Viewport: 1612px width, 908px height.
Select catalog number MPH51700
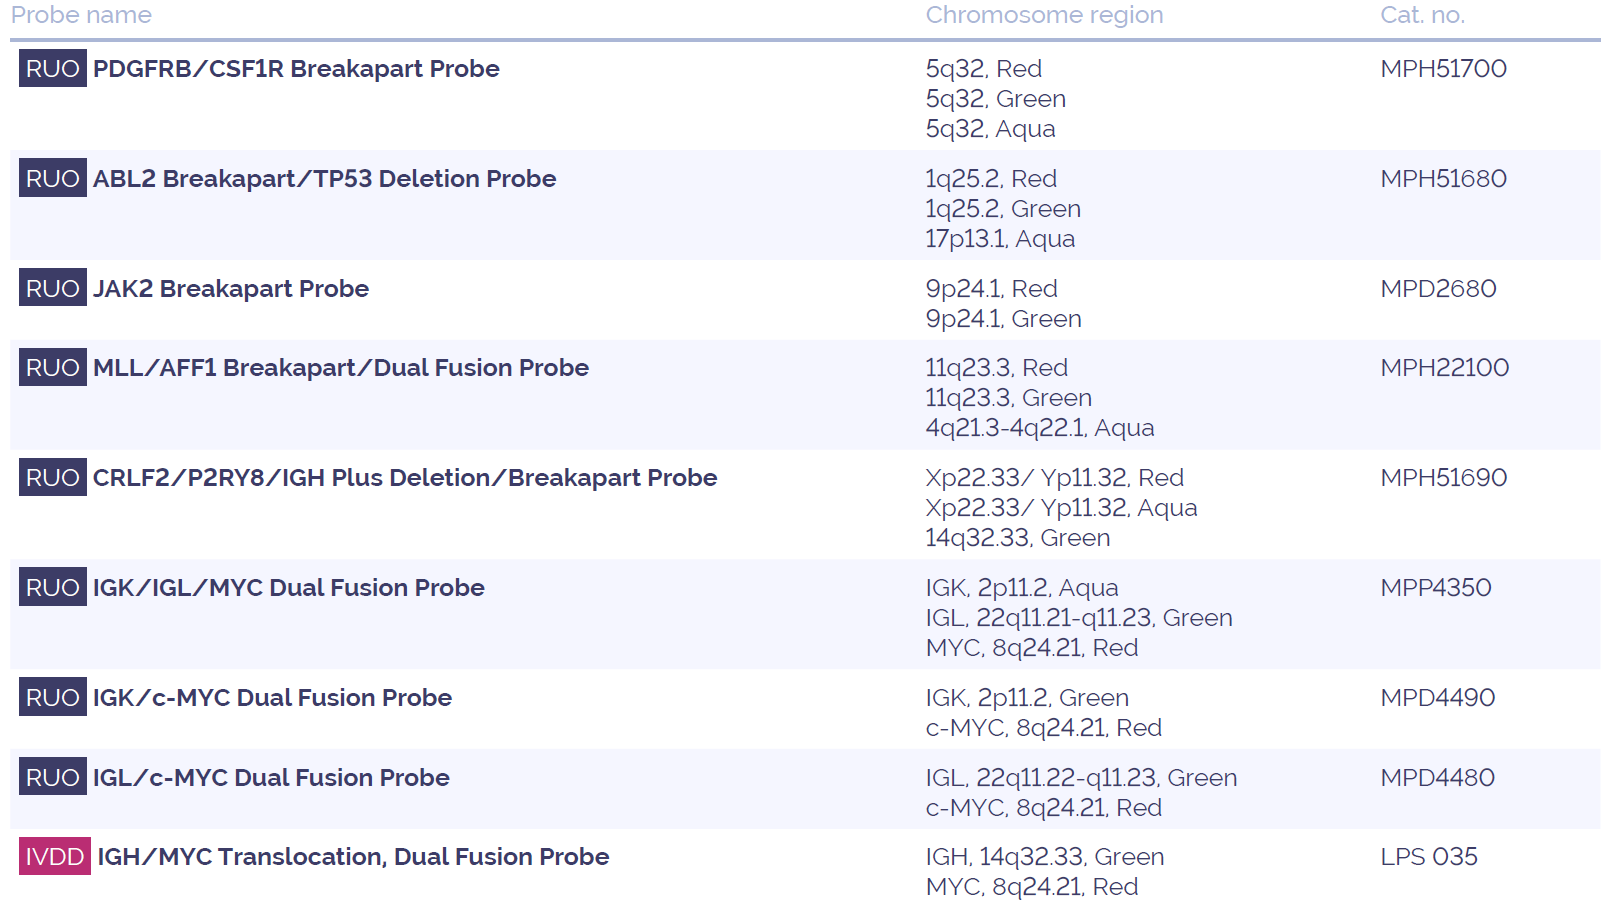tap(1443, 69)
